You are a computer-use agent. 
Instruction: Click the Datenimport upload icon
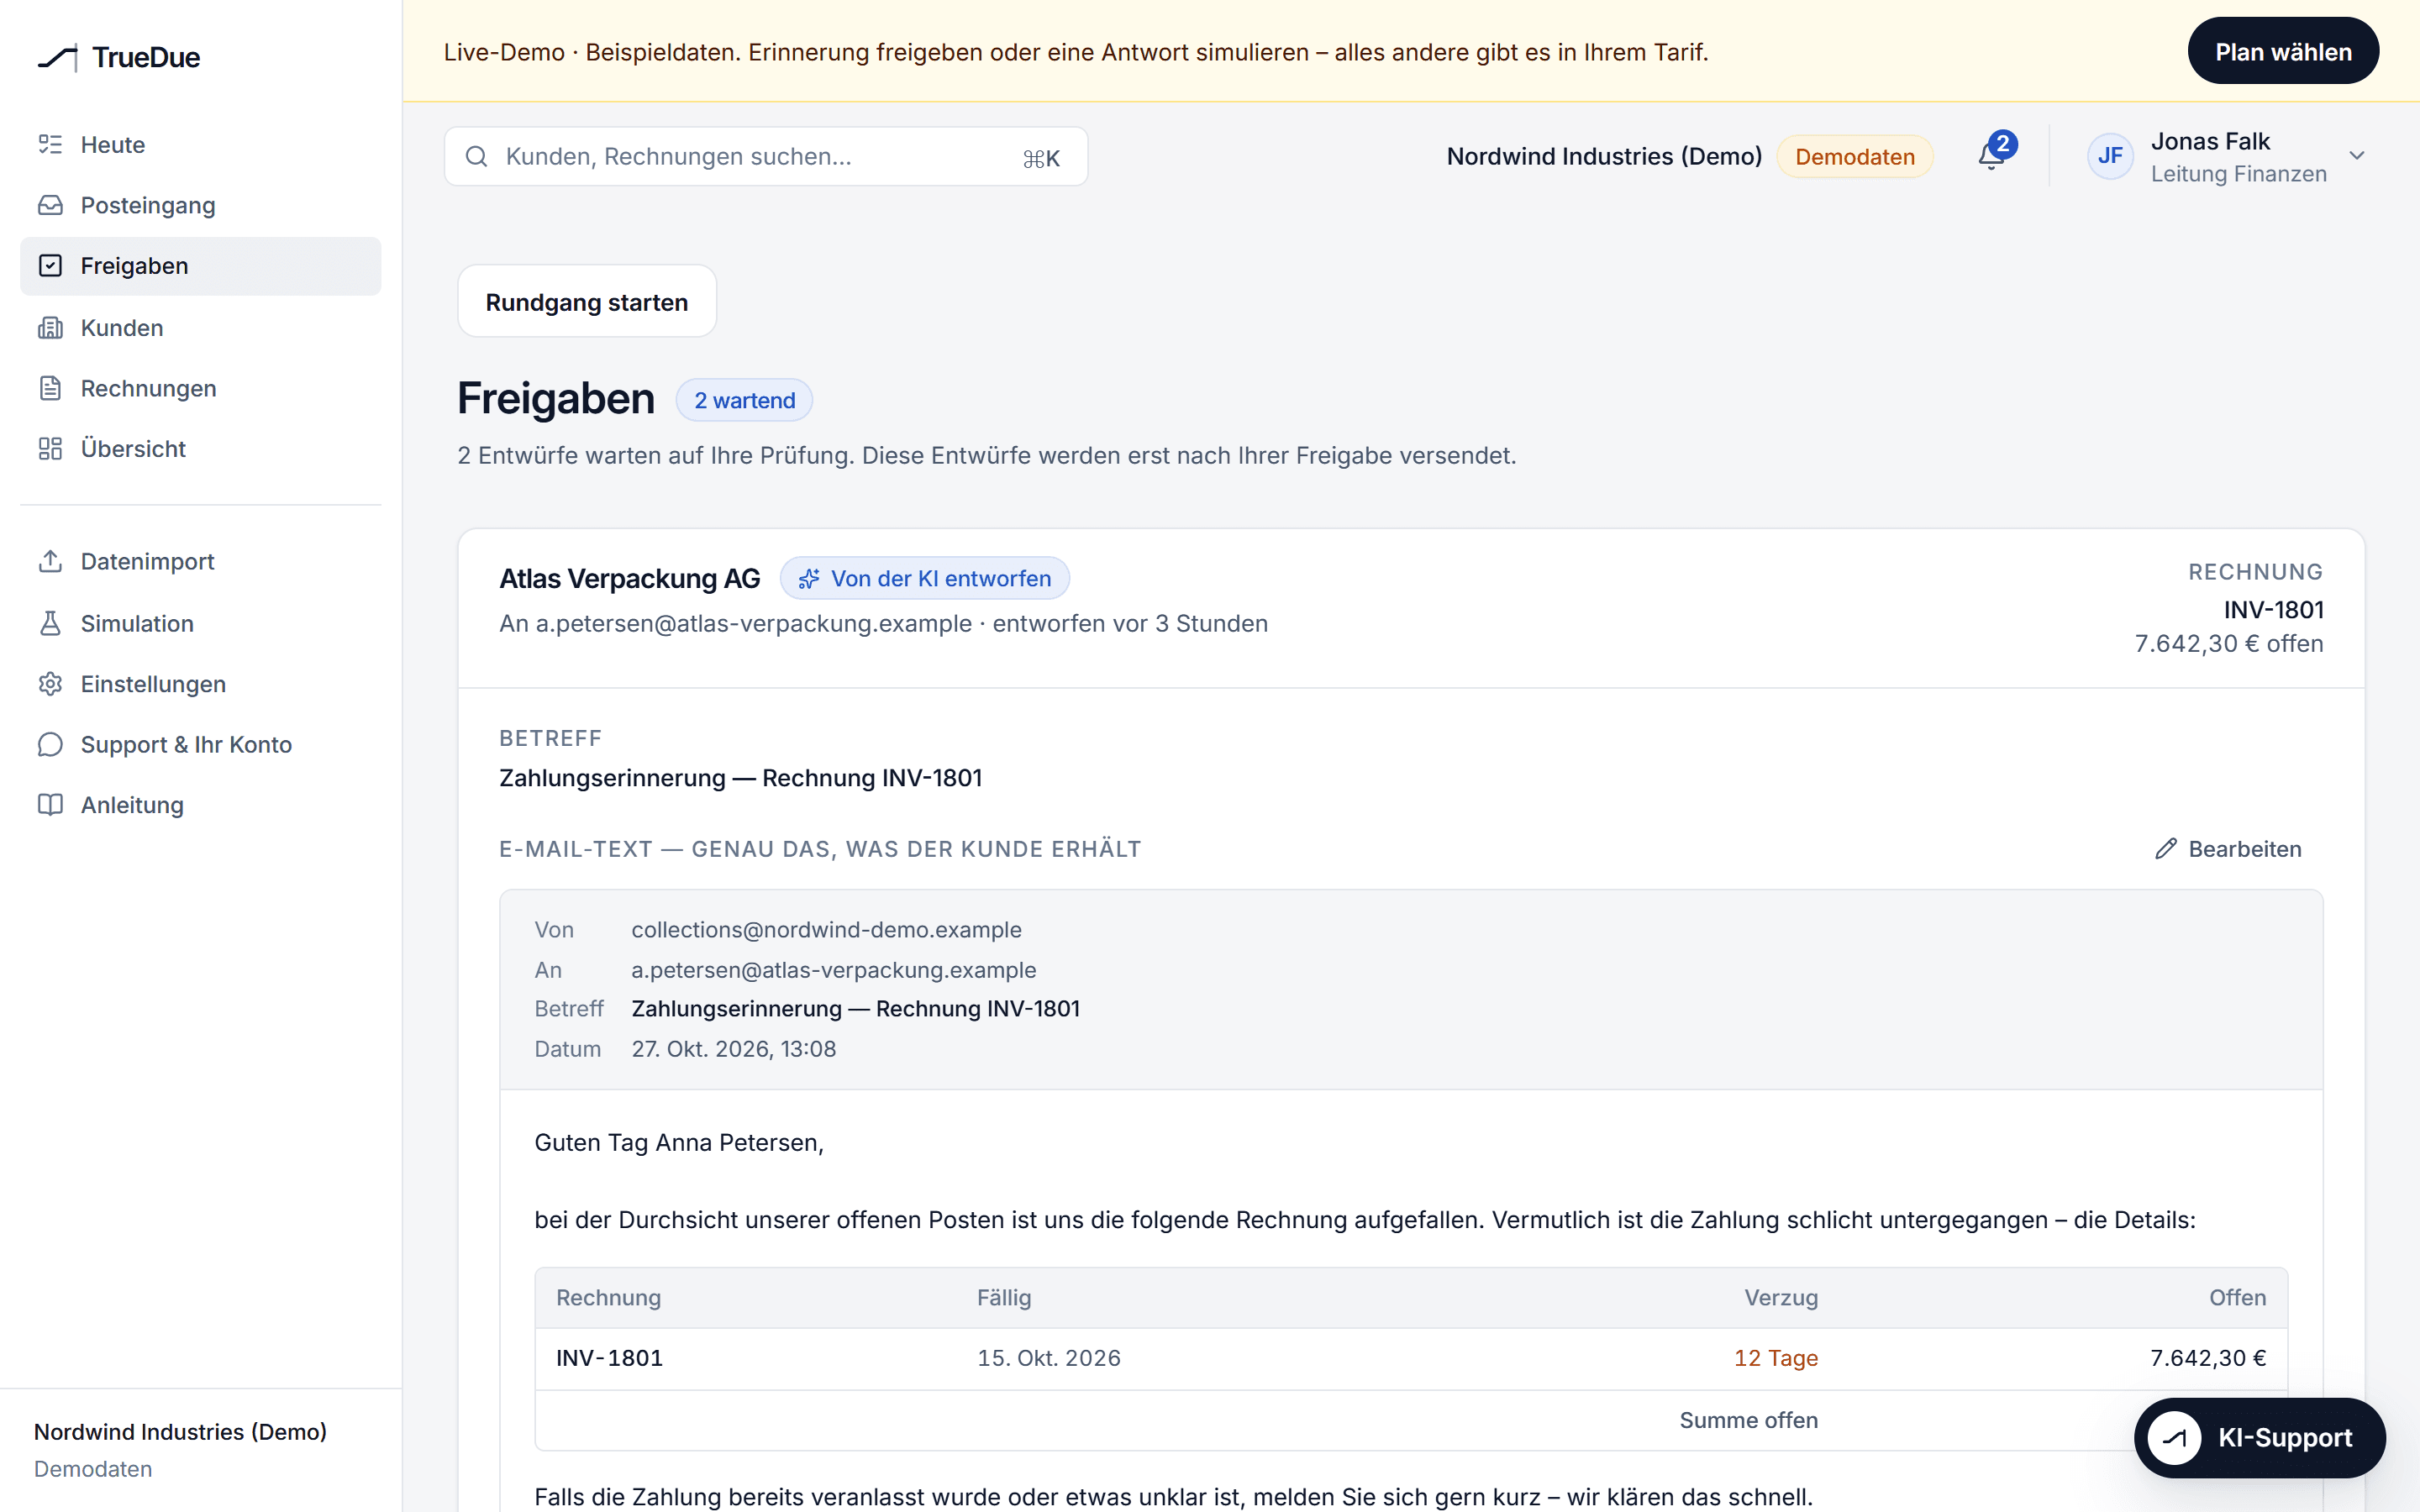point(50,561)
